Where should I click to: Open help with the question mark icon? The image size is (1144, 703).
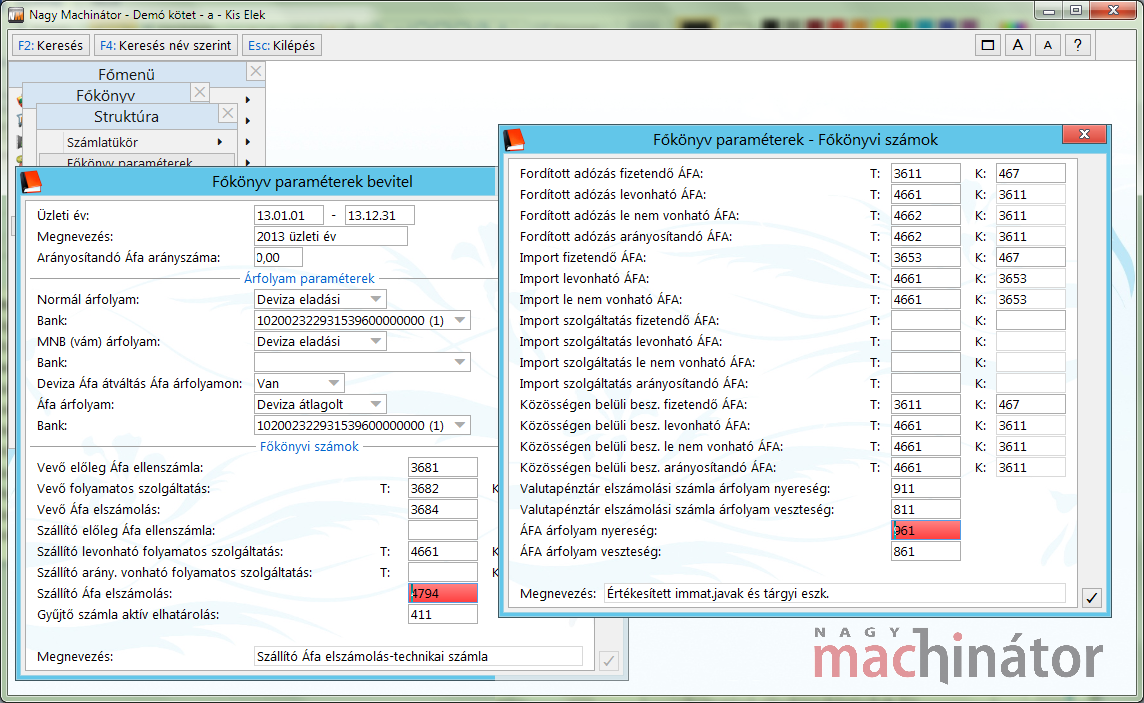coord(1078,45)
